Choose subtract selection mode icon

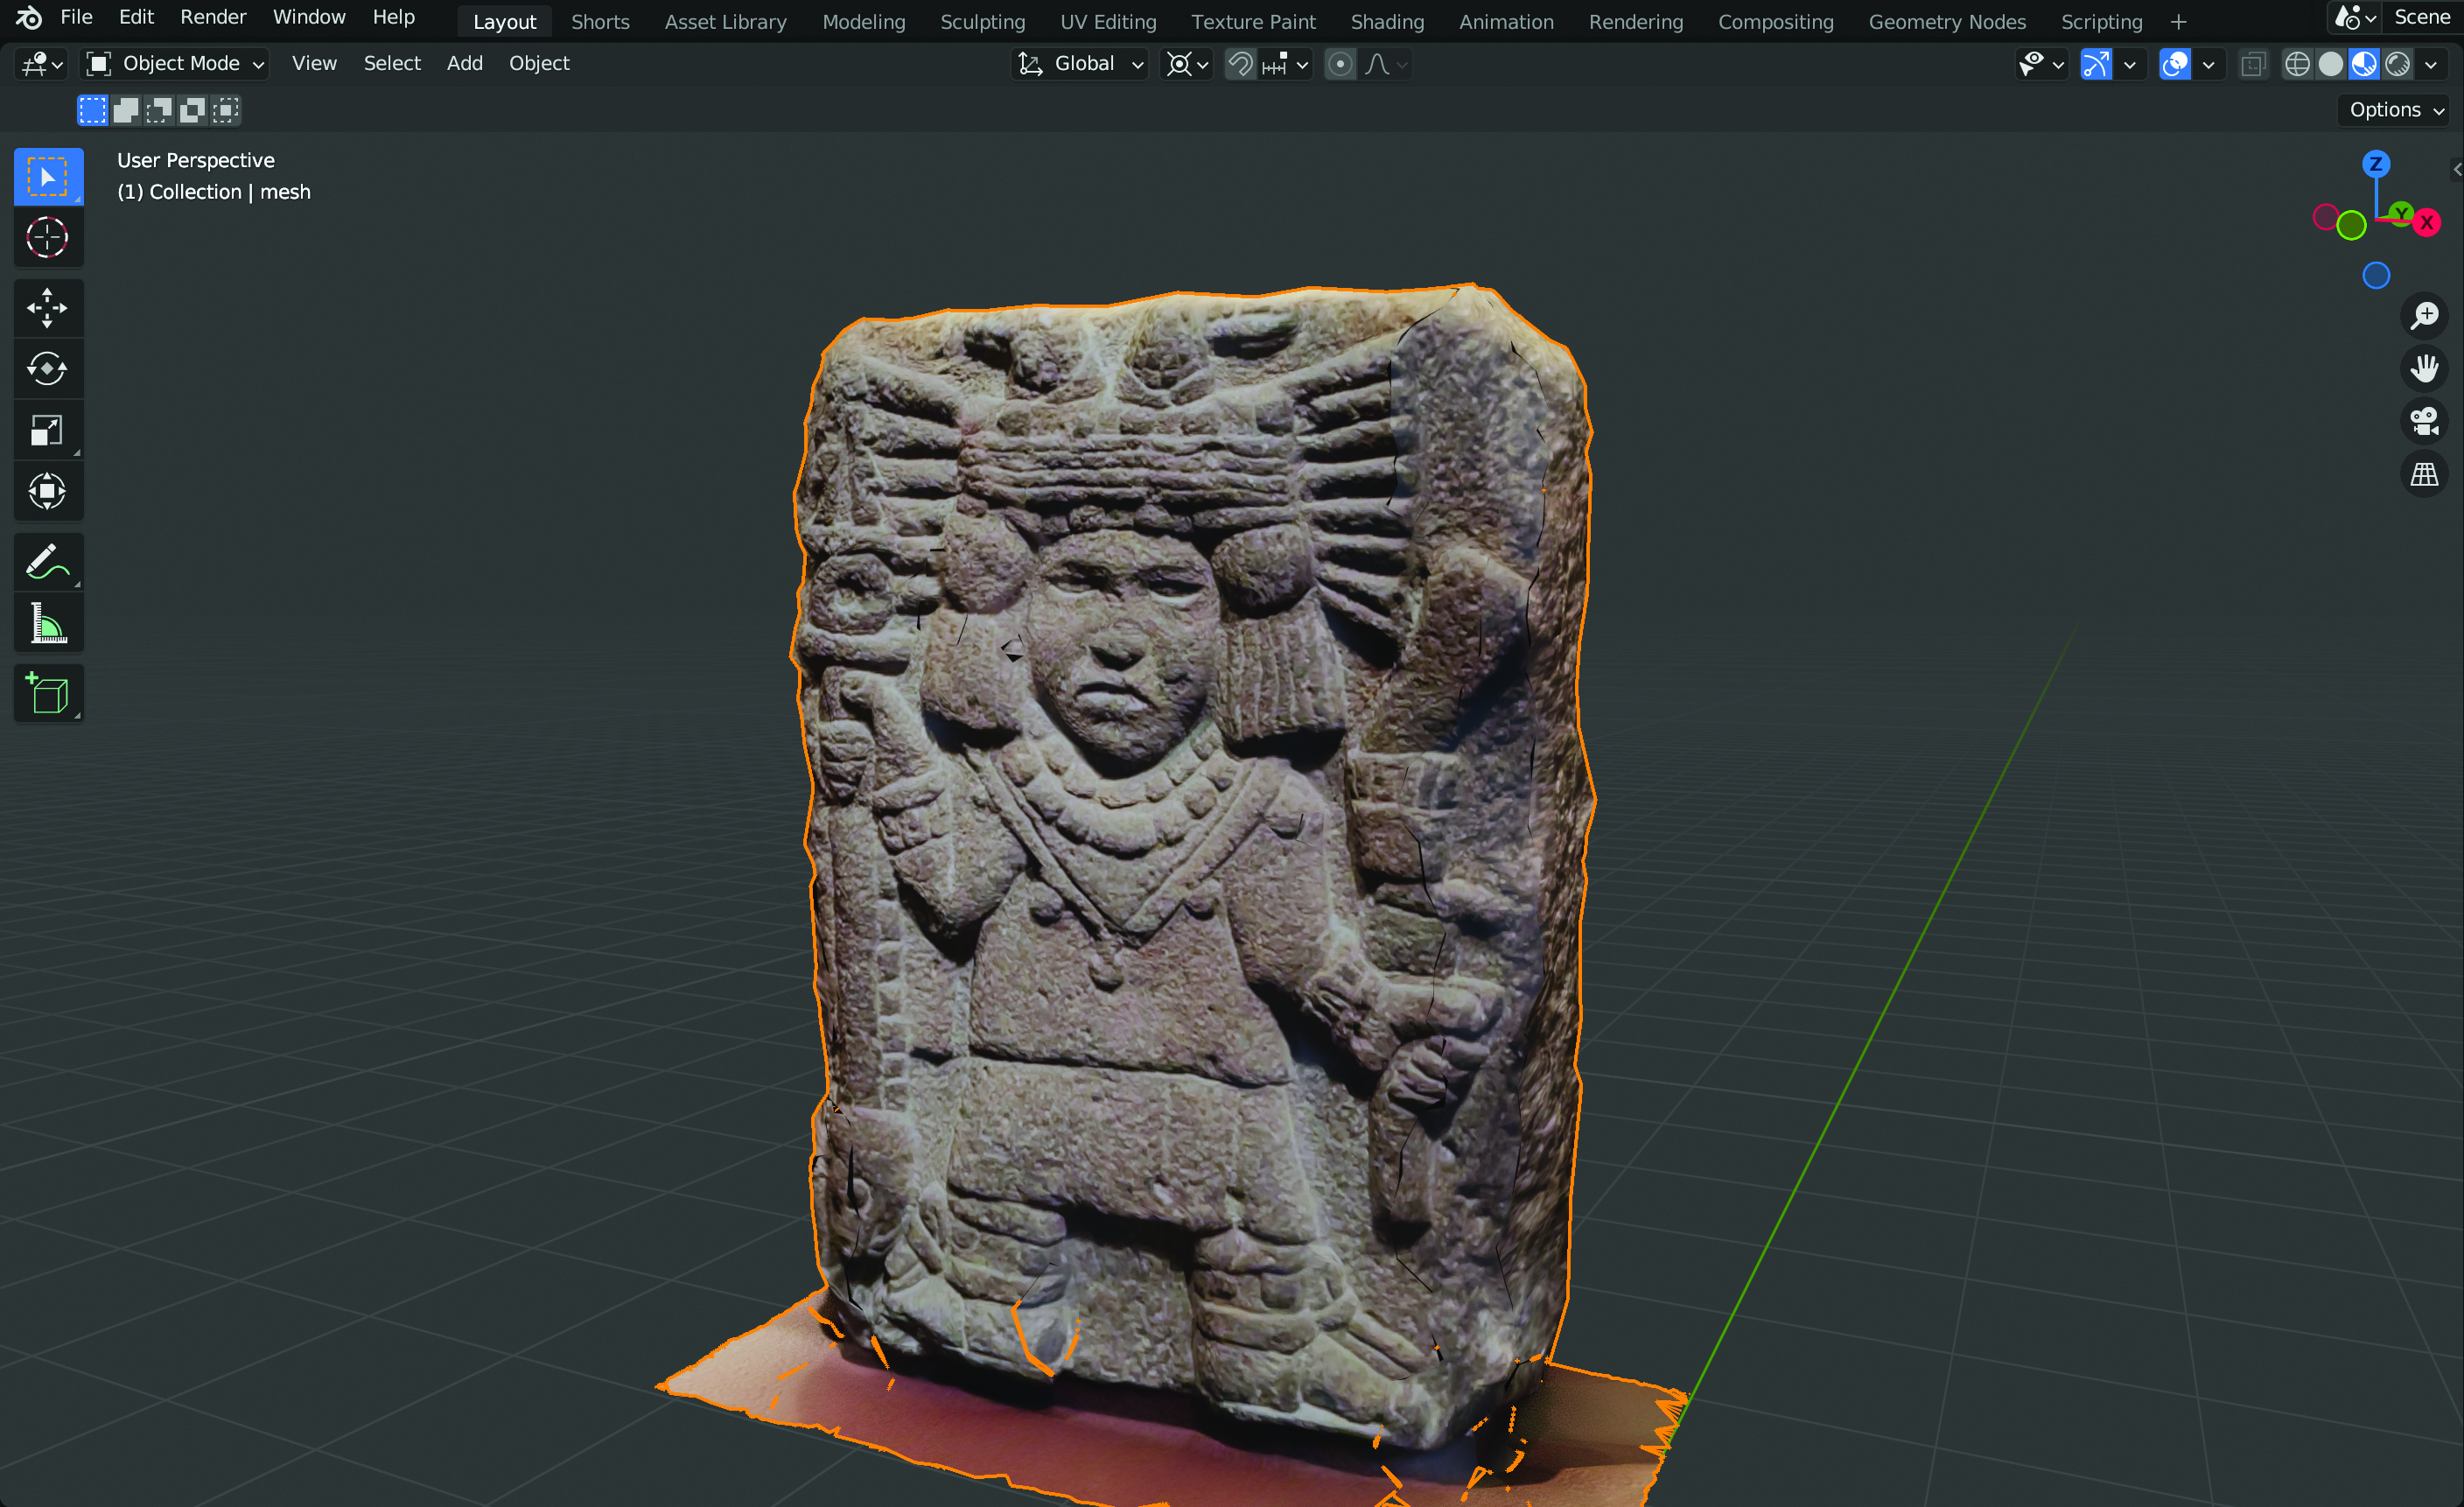(x=159, y=110)
